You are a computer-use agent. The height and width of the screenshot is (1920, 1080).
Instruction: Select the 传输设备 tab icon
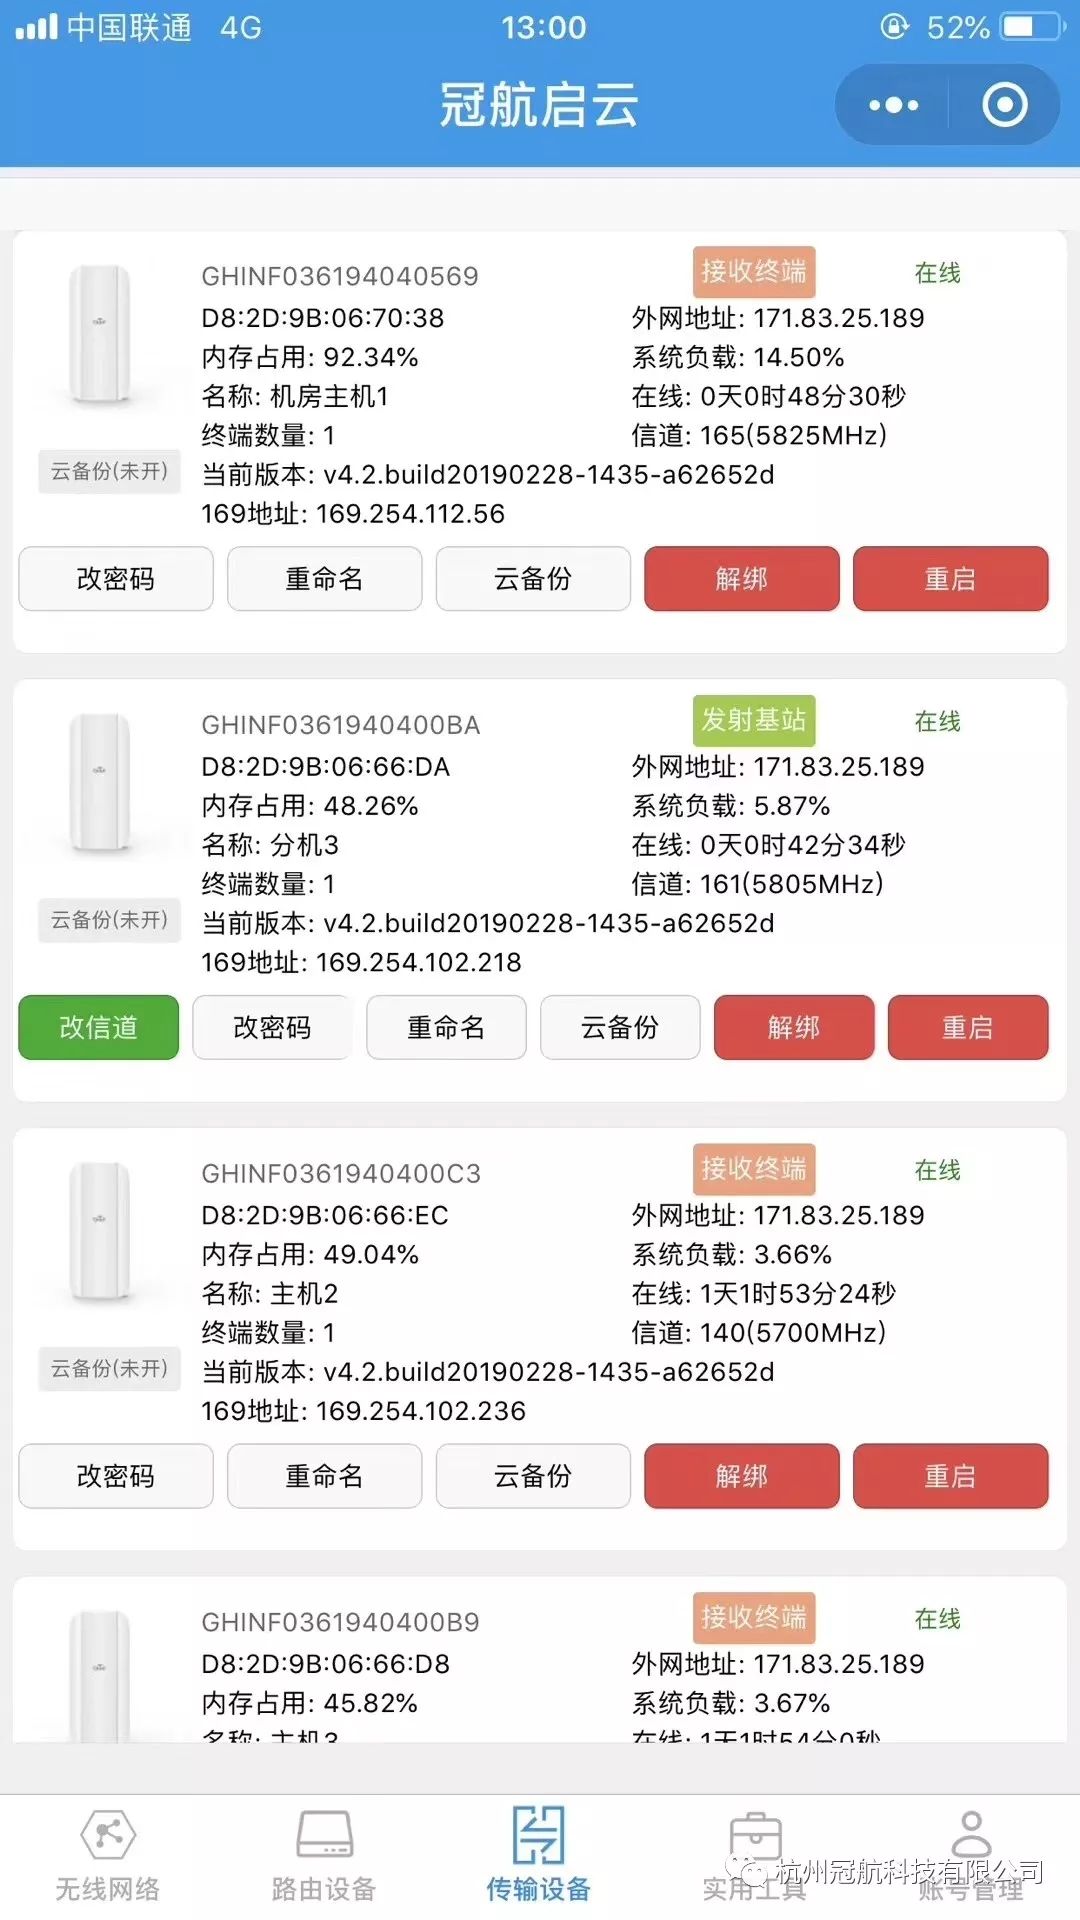pos(539,1835)
